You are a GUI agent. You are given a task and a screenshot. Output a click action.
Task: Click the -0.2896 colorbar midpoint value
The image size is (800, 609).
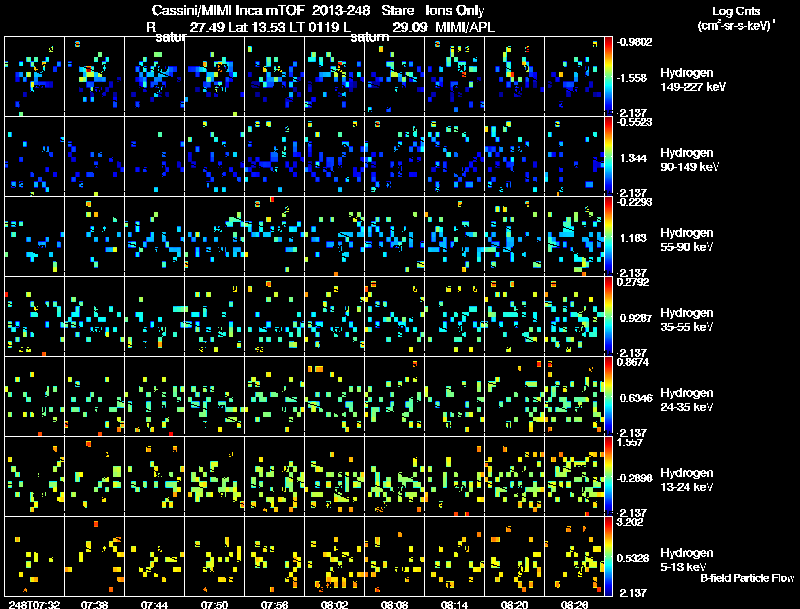(x=634, y=478)
